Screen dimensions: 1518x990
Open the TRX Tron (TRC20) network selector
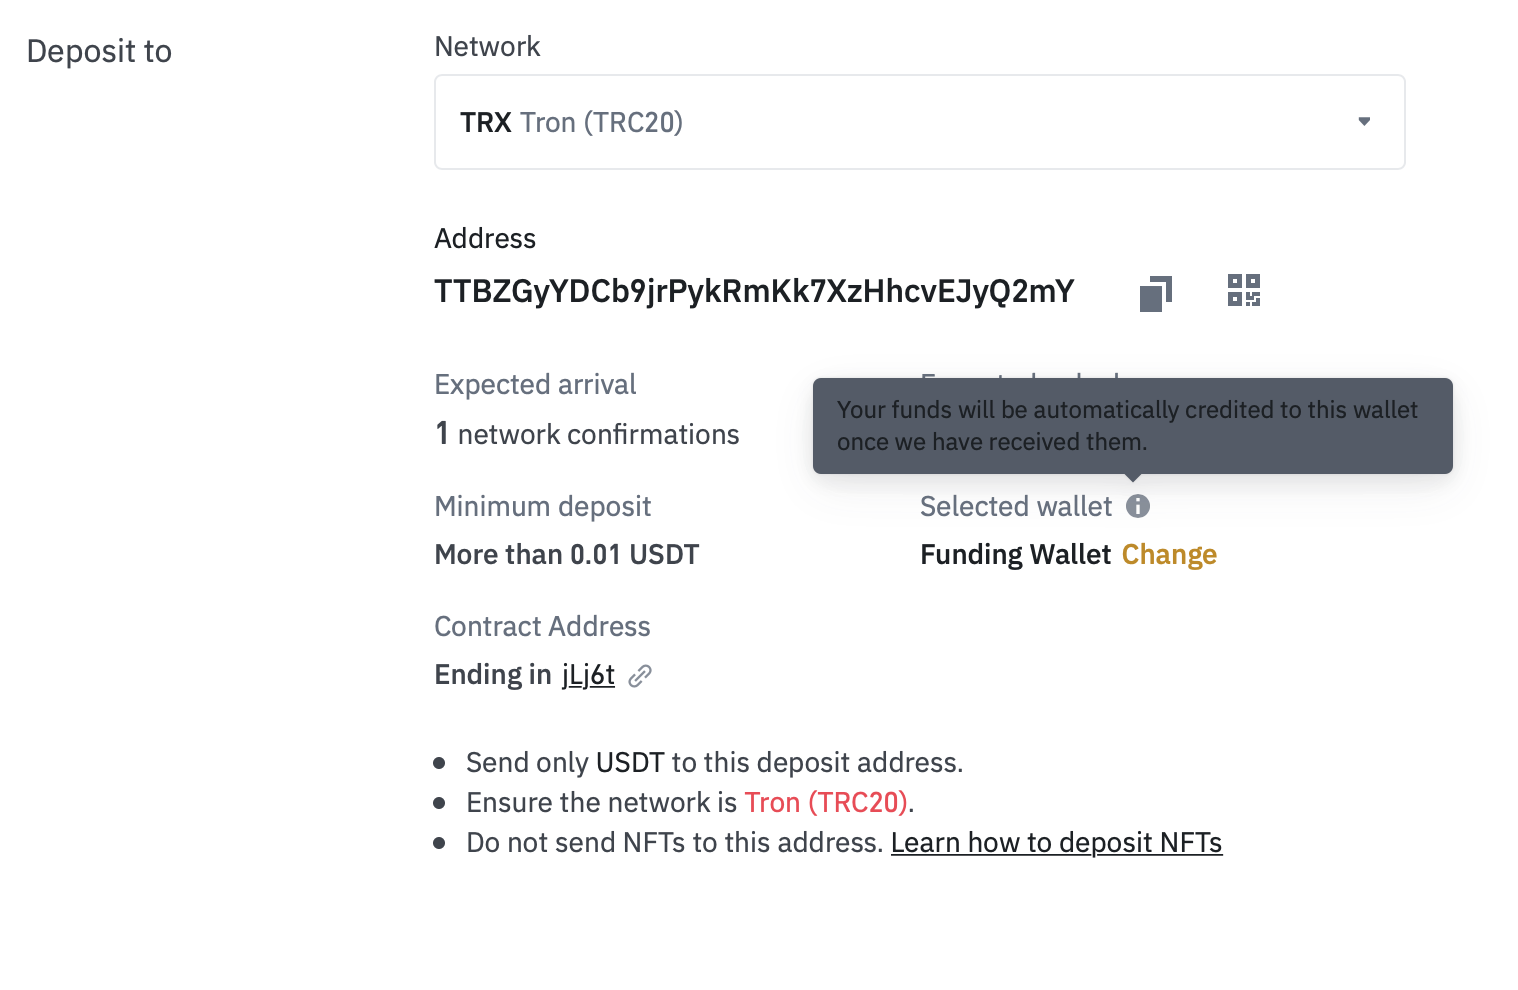[920, 122]
